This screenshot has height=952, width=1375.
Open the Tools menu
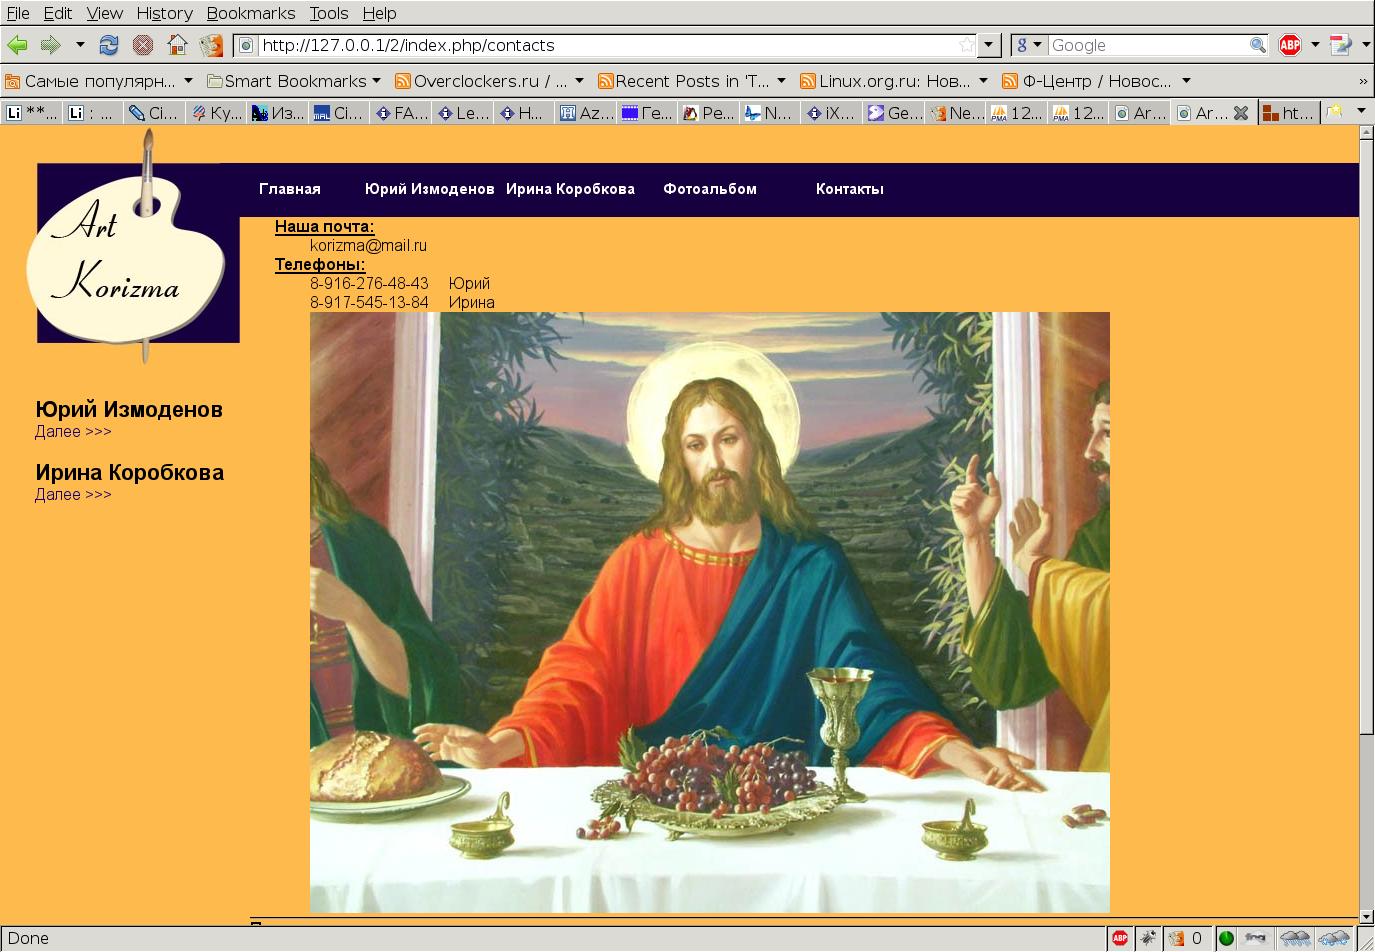coord(329,13)
